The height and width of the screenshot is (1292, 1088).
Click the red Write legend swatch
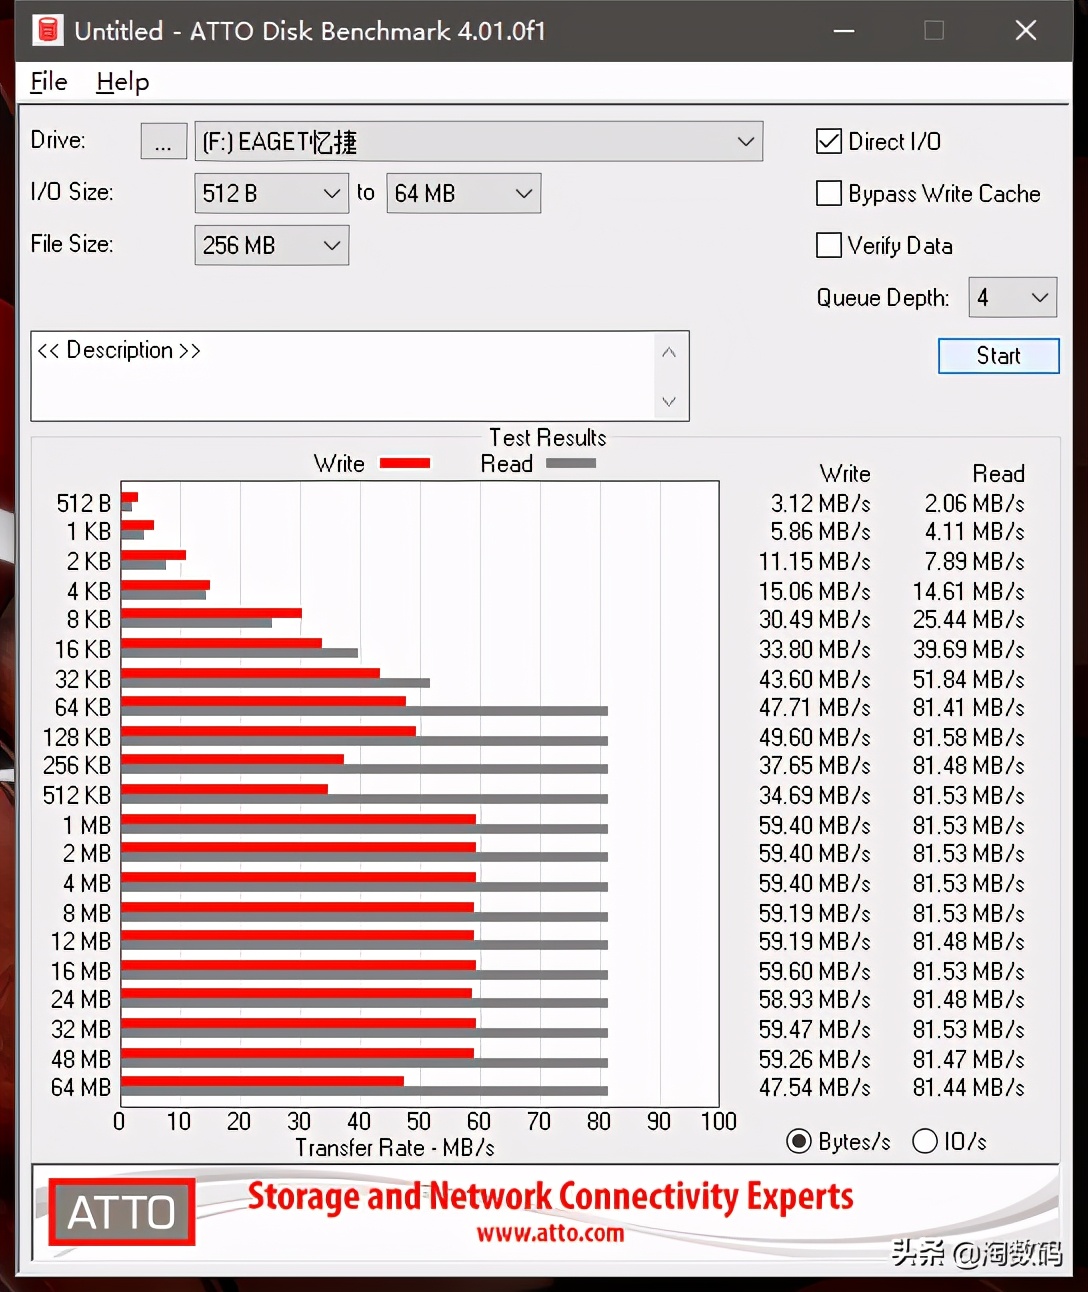[x=405, y=463]
